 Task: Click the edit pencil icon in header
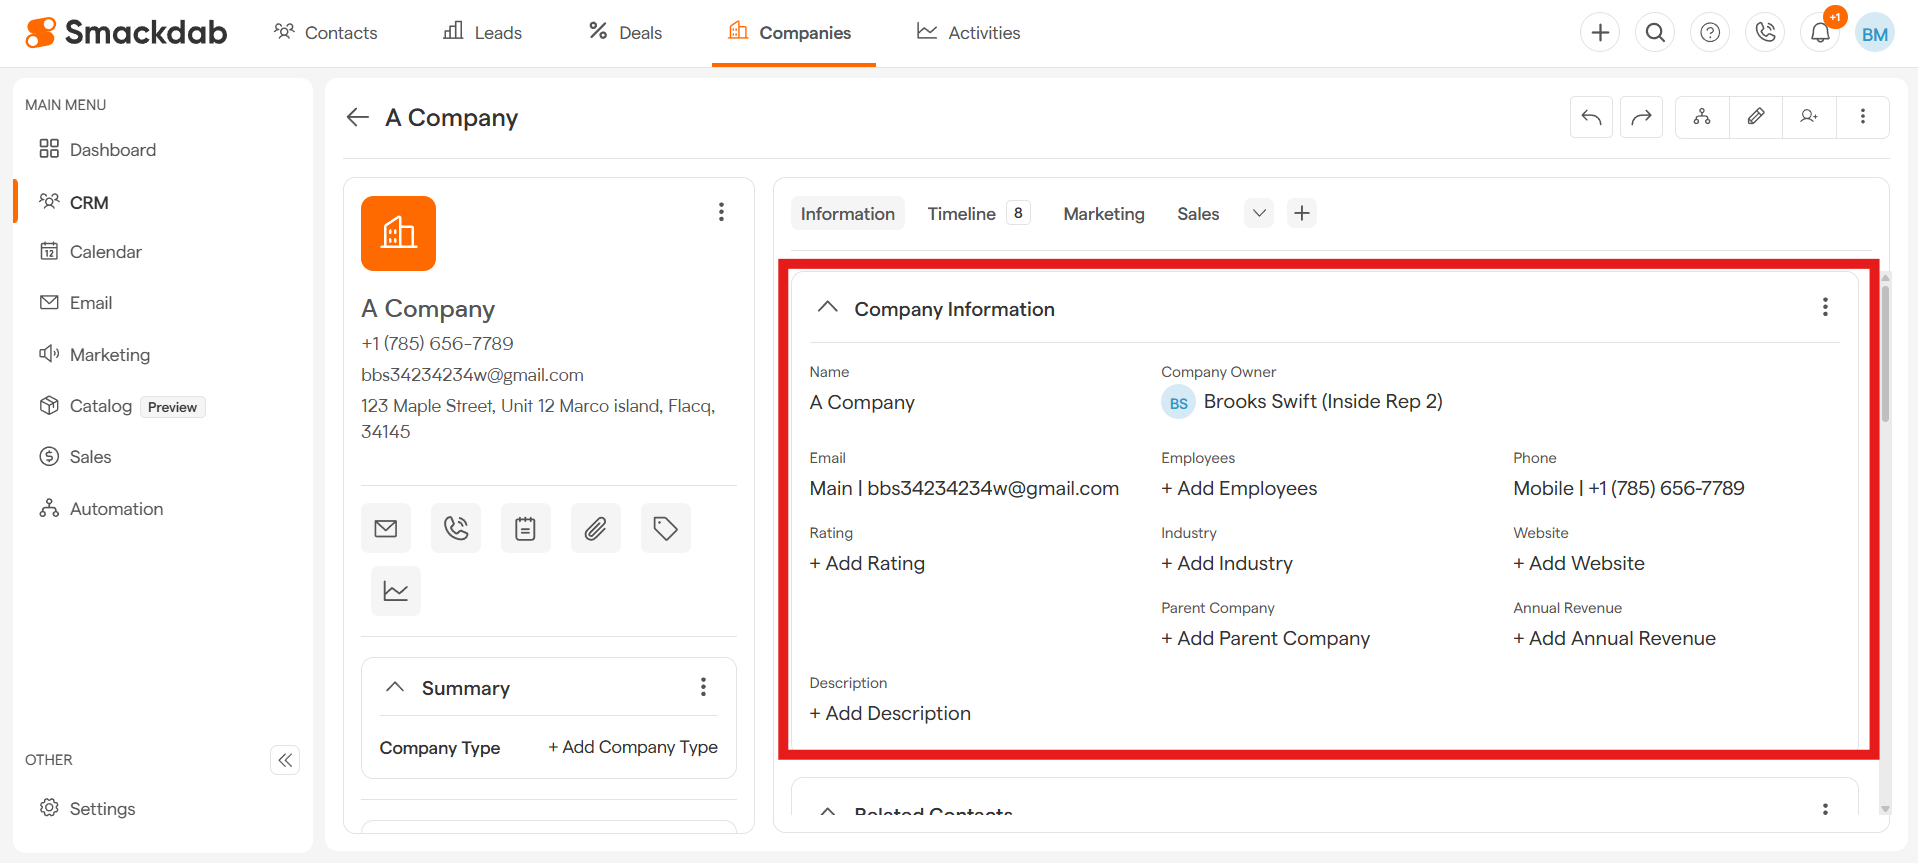(x=1756, y=117)
